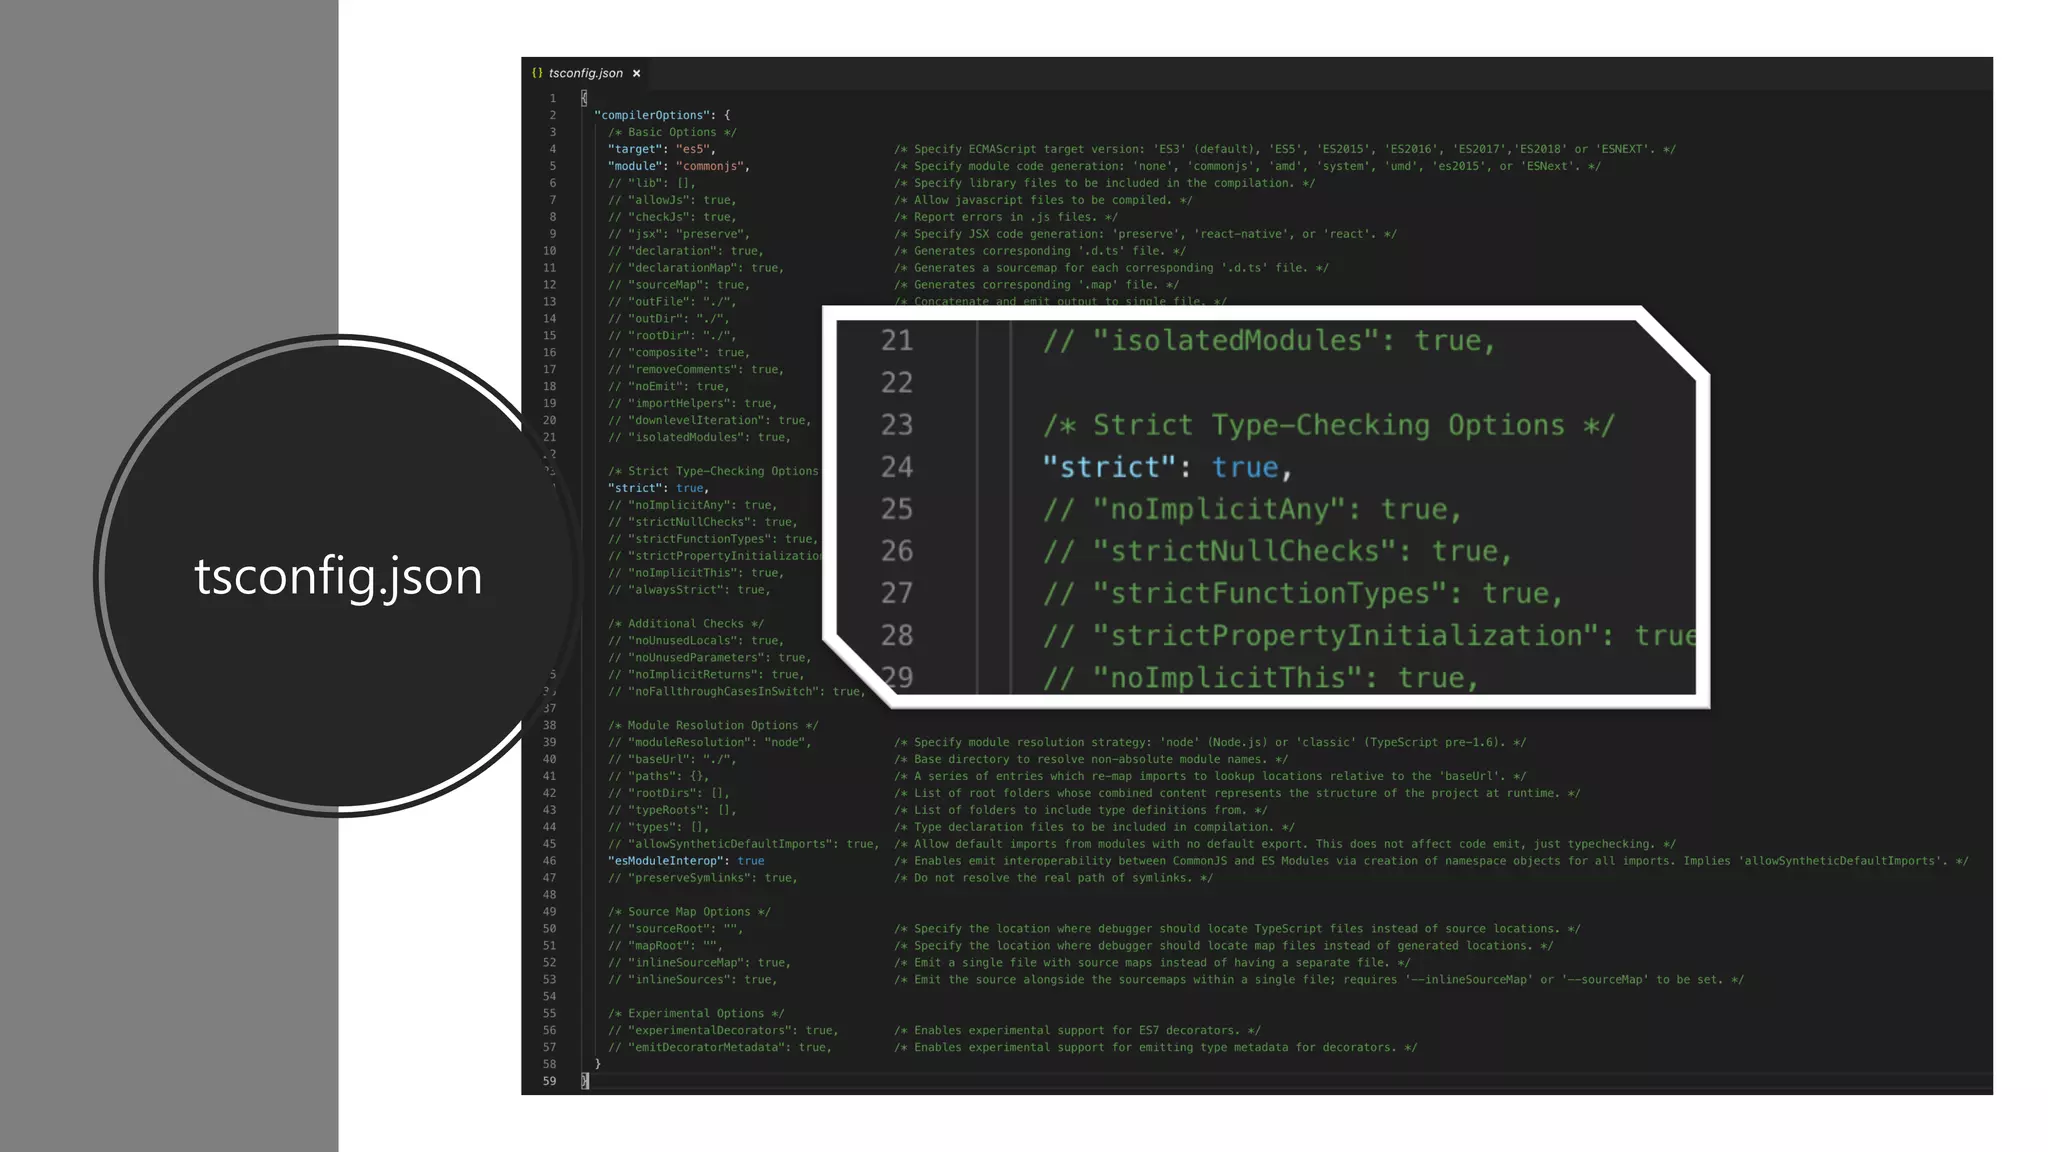Click the commented "importHelpers": true line
The image size is (2048, 1152).
pos(692,404)
